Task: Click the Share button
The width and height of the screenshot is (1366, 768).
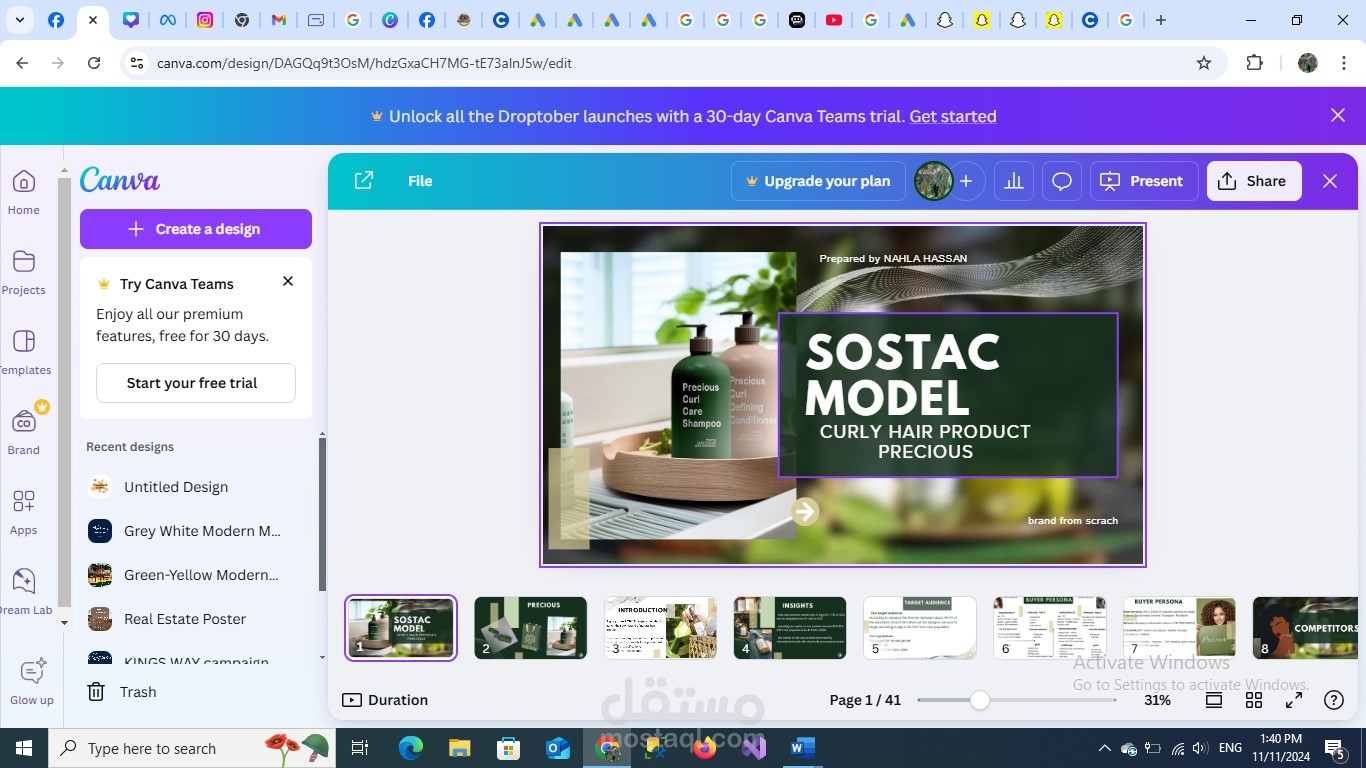Action: [x=1254, y=181]
